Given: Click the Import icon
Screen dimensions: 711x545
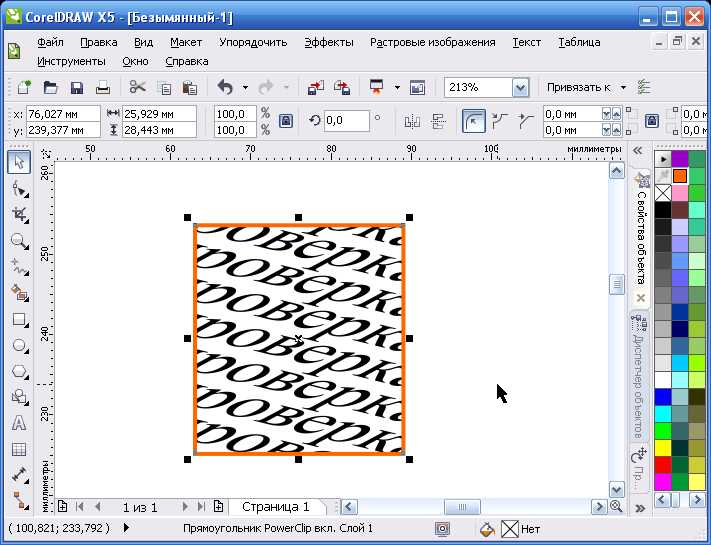Looking at the screenshot, I should tap(316, 87).
